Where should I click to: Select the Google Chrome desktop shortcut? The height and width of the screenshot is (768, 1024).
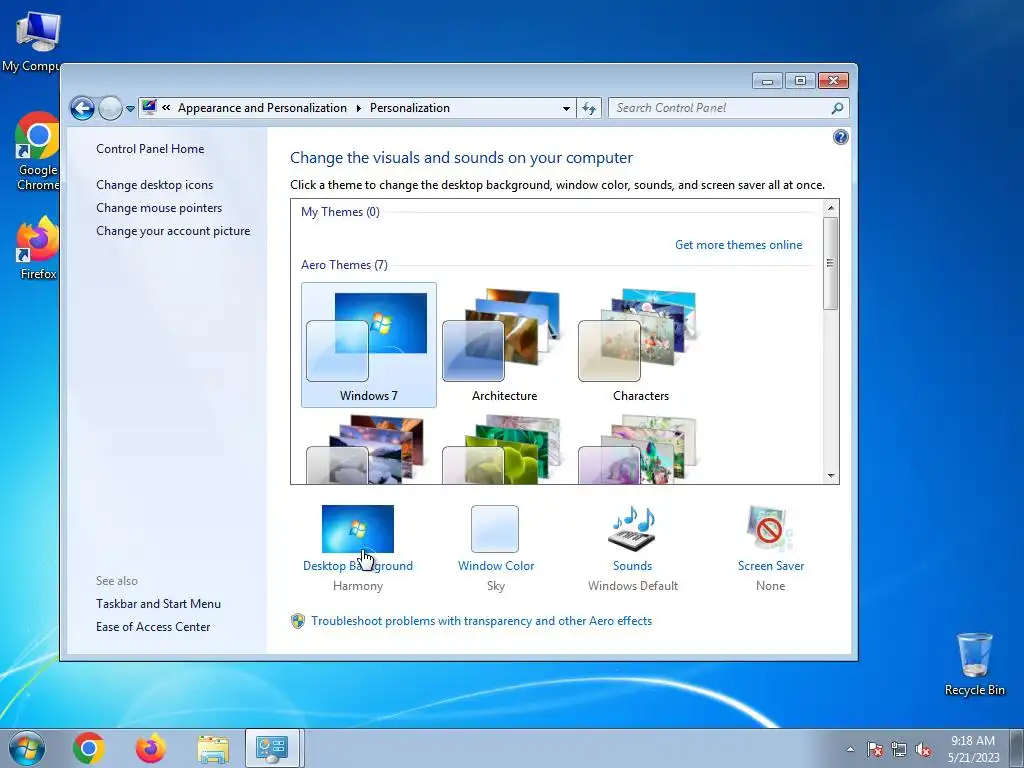(x=38, y=151)
